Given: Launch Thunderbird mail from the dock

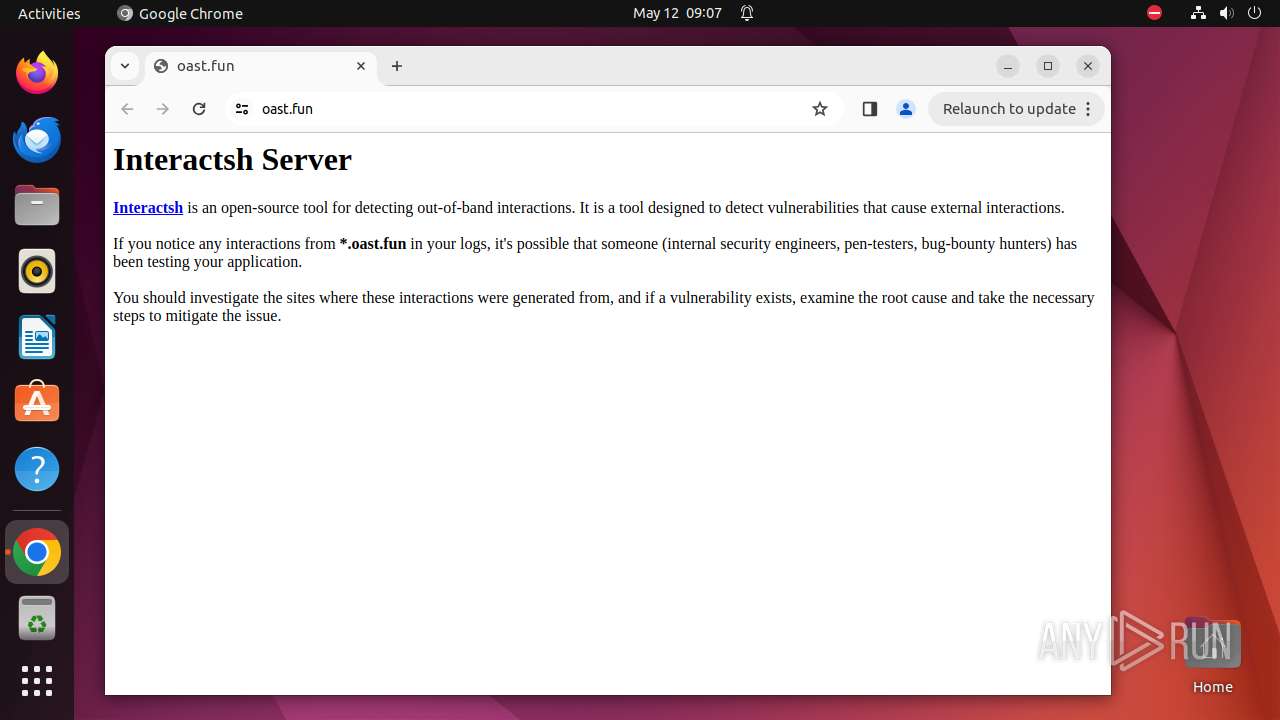Looking at the screenshot, I should (x=37, y=140).
